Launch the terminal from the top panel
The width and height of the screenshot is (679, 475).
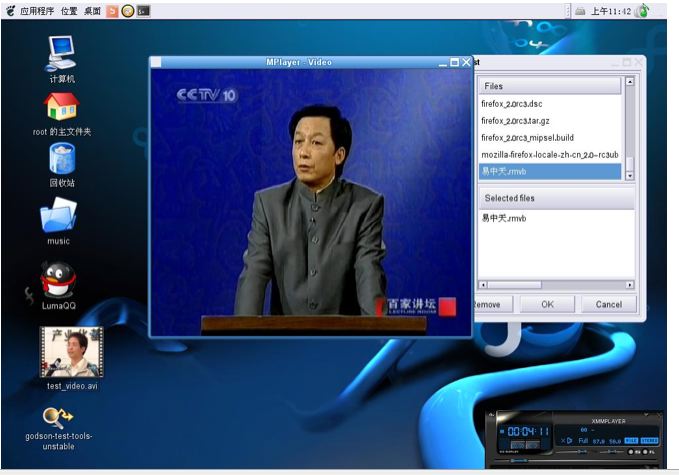coord(143,11)
